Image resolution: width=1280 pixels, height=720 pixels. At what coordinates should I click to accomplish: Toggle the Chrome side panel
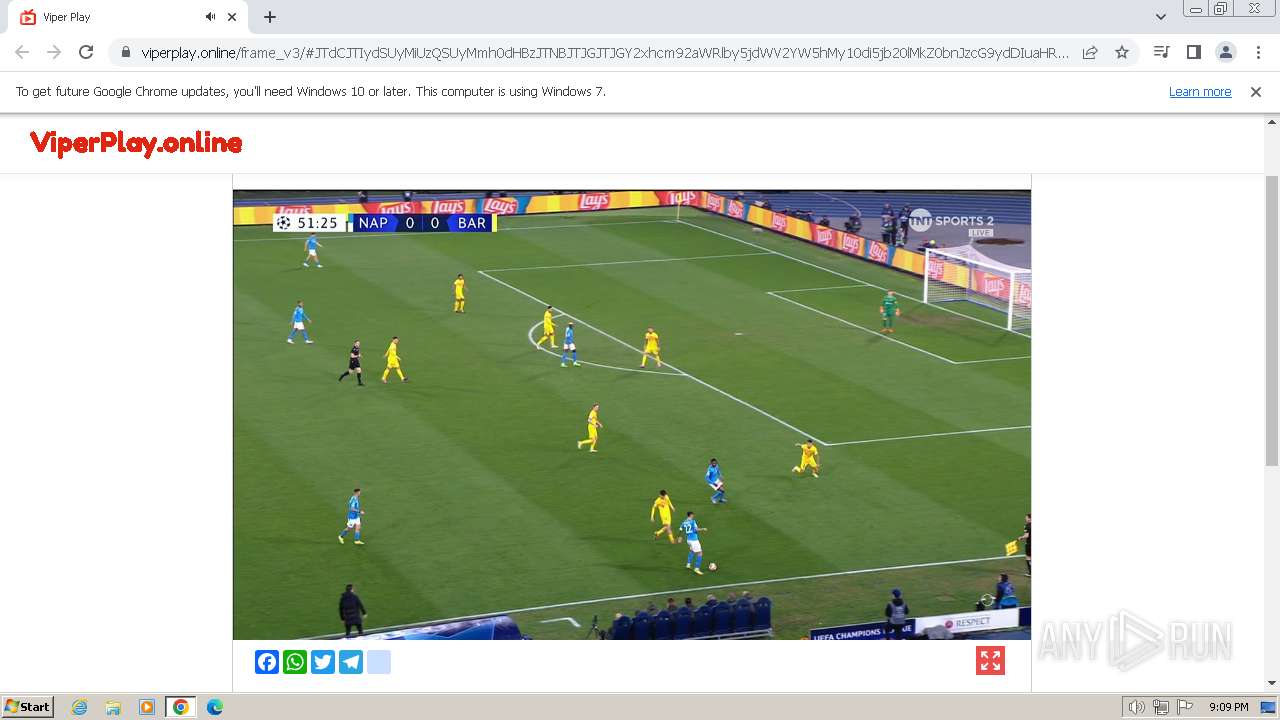click(x=1193, y=52)
